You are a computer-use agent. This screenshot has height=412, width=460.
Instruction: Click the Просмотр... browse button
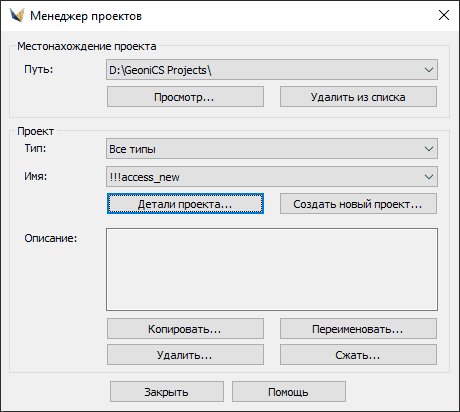point(185,97)
